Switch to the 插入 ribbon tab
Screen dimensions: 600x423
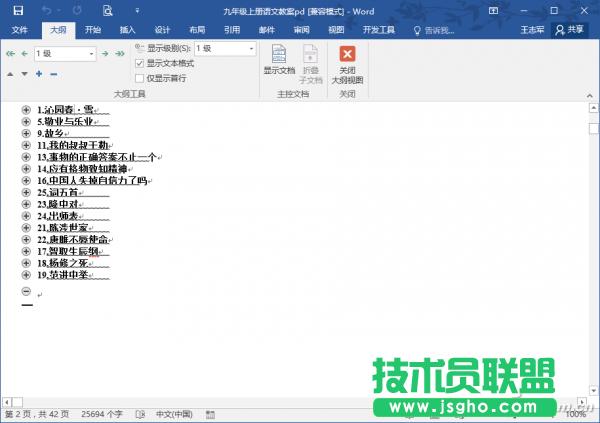click(x=127, y=30)
